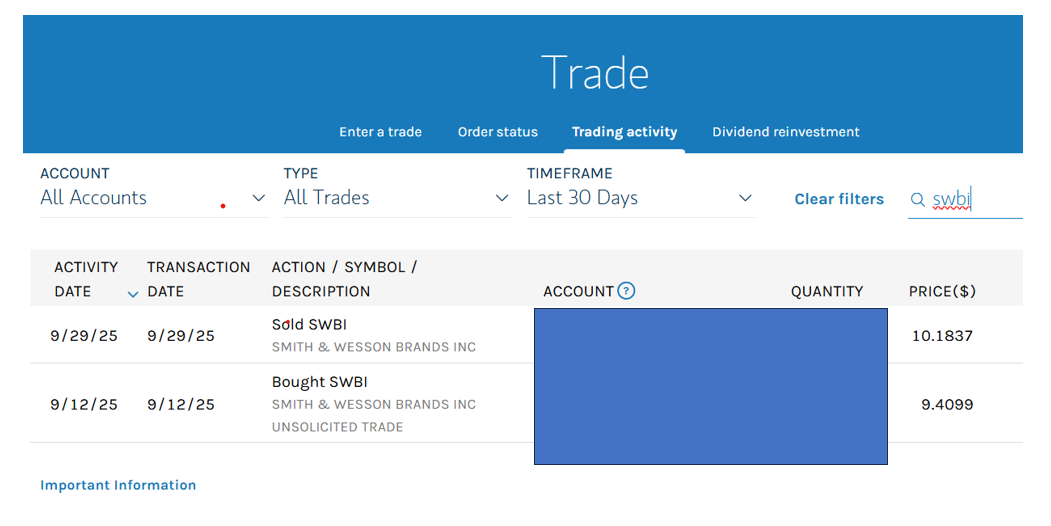Go to the Dividend reinvestment tab
The width and height of the screenshot is (1051, 526).
click(786, 132)
